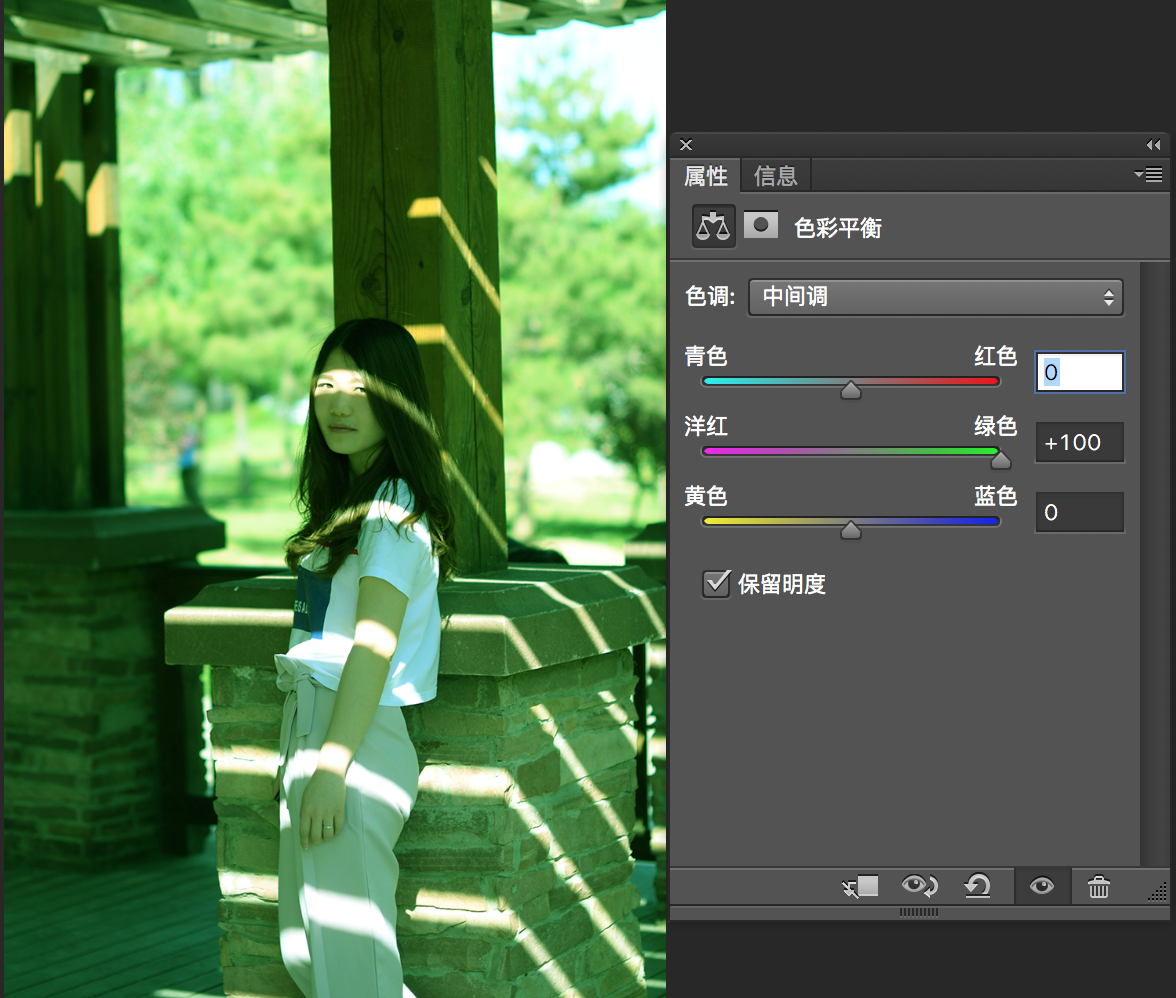This screenshot has width=1176, height=998.
Task: Open the 色调 中间调 dropdown
Action: [935, 297]
